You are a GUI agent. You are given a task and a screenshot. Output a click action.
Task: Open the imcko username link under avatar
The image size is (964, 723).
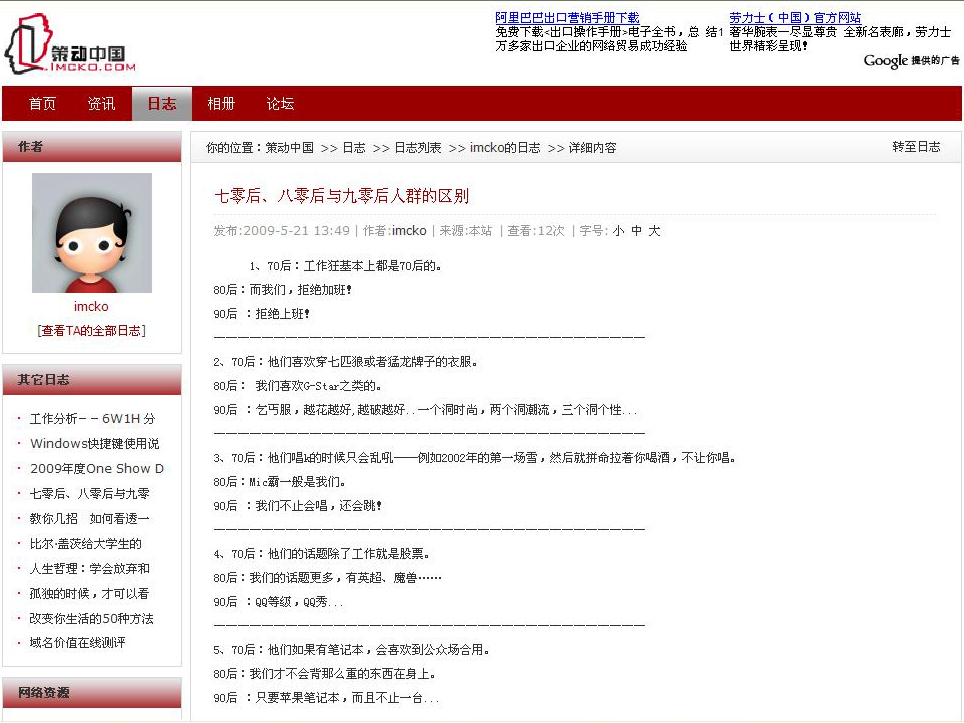[x=91, y=306]
